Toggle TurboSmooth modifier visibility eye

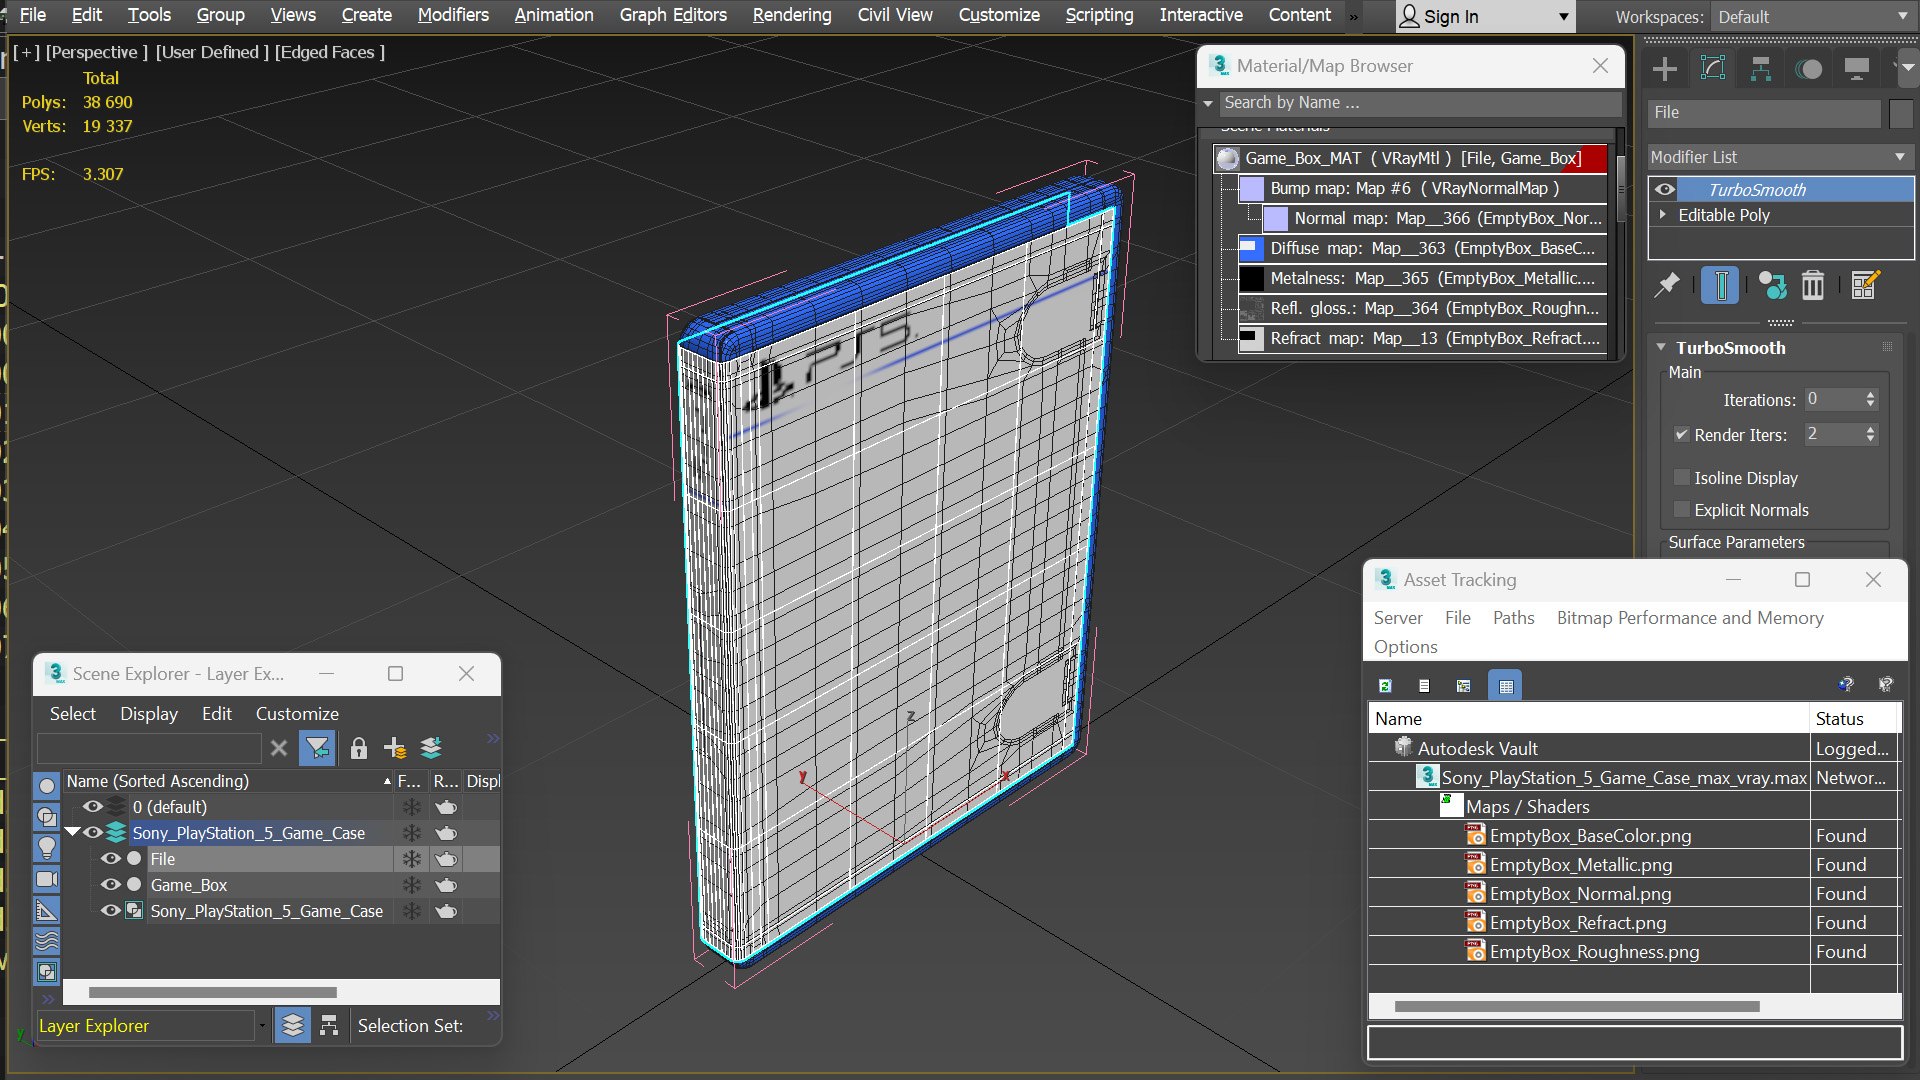pos(1665,189)
